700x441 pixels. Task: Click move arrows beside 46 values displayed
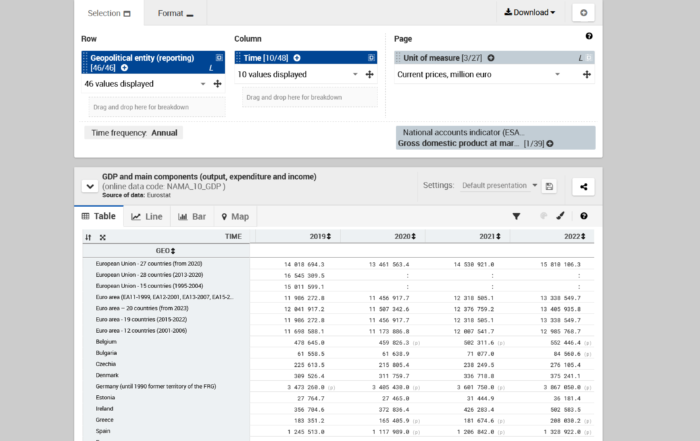[x=217, y=83]
